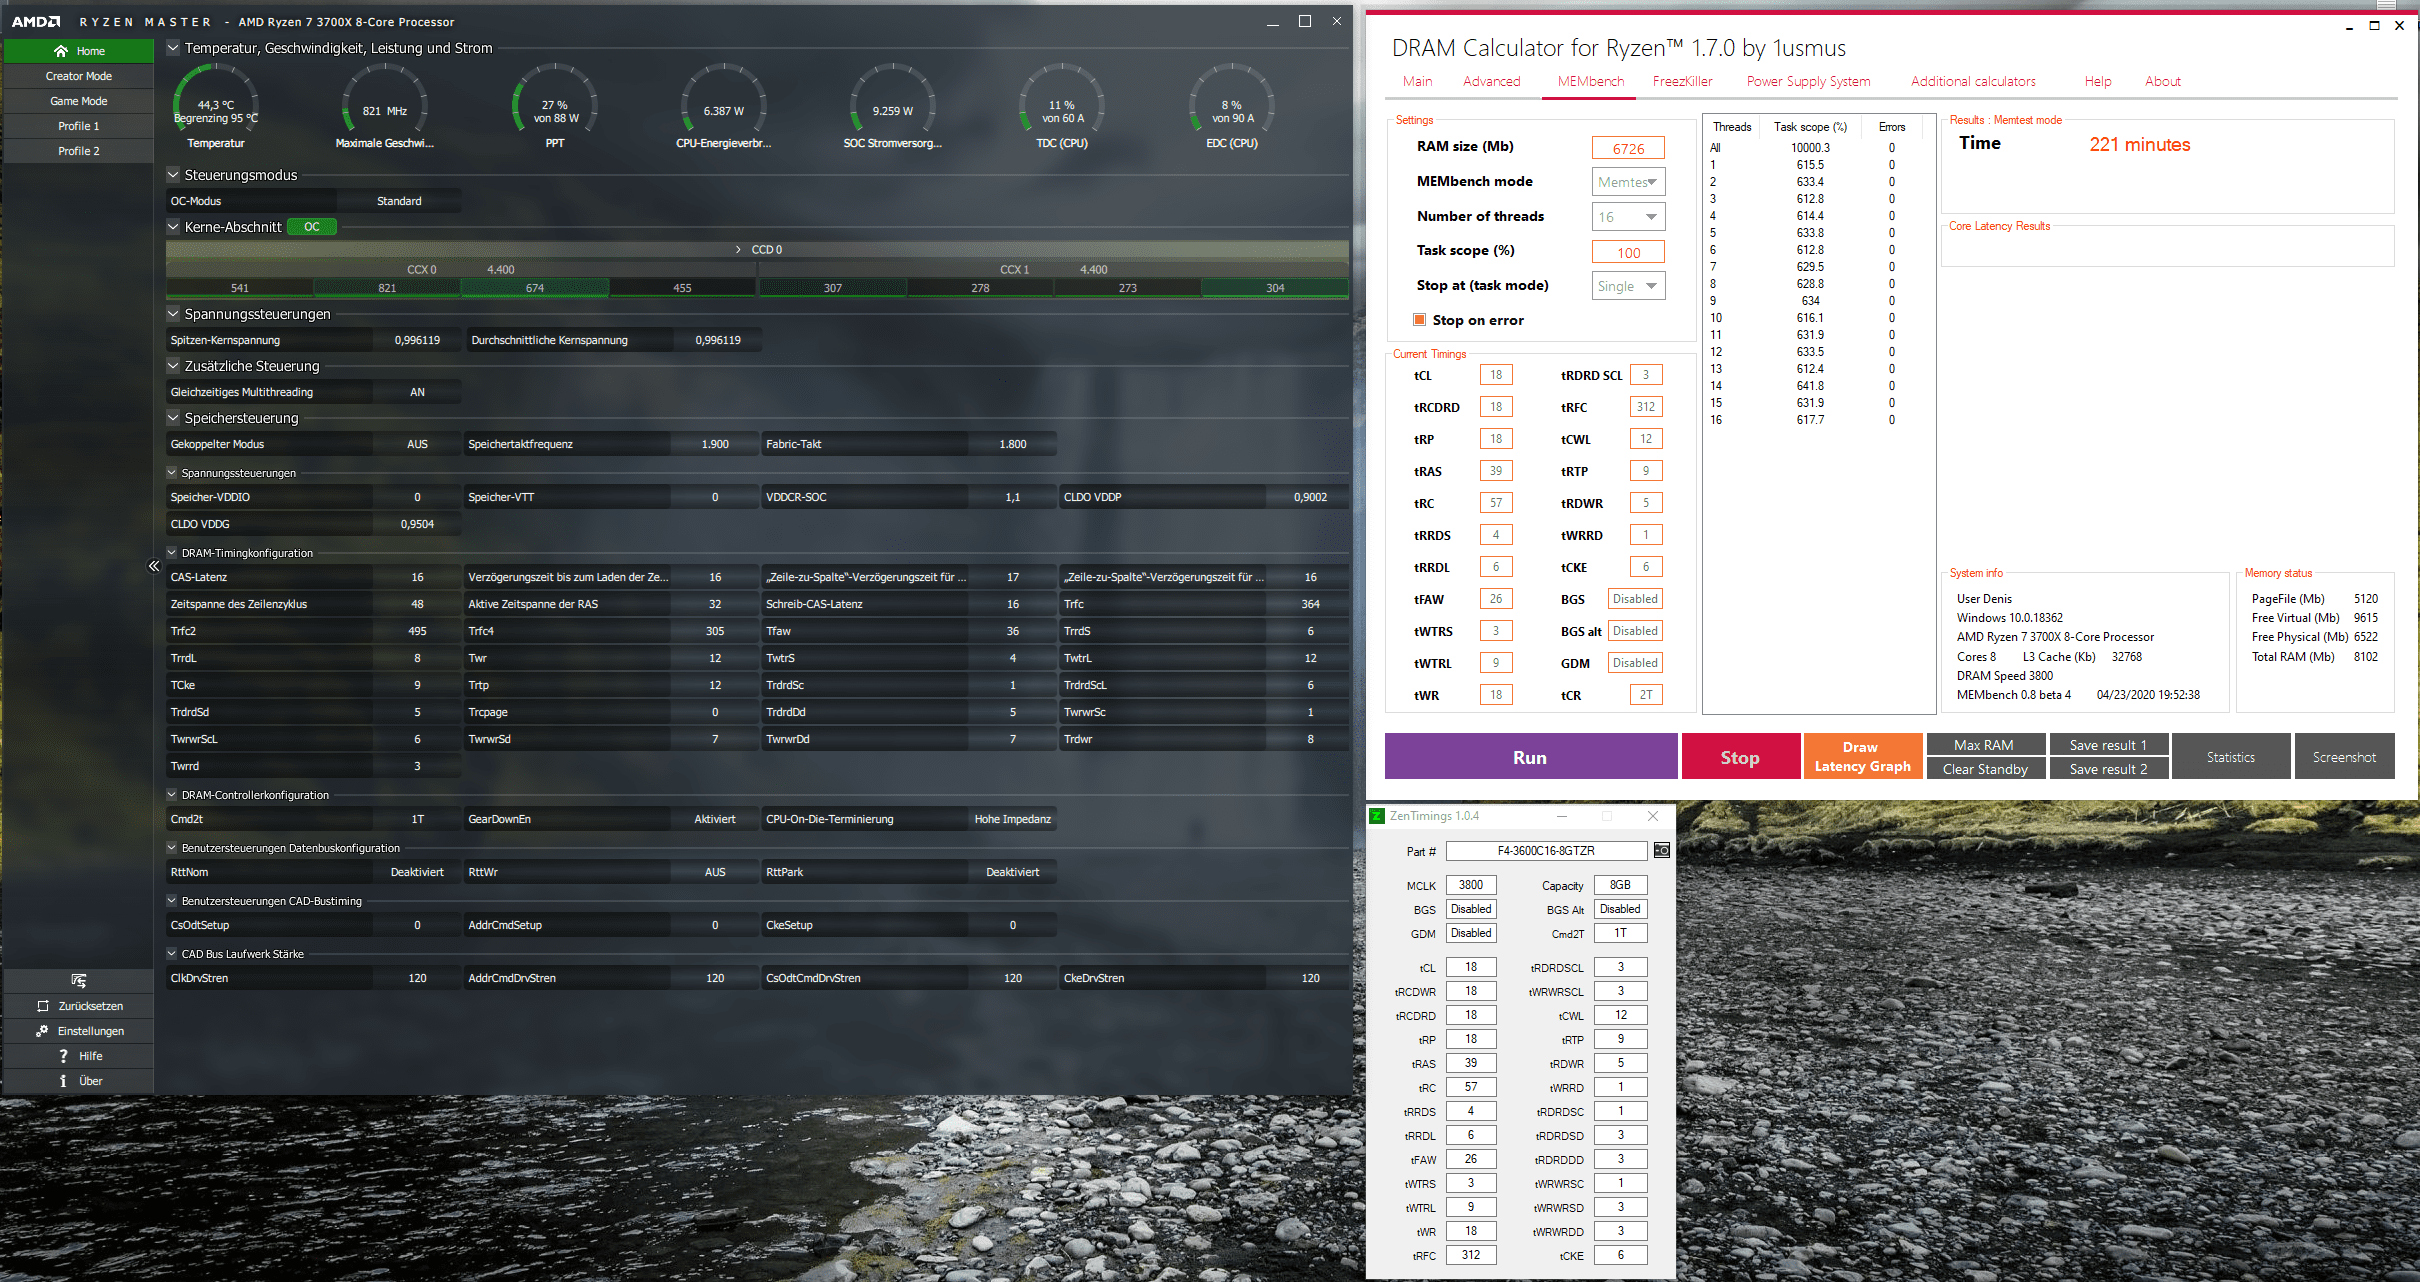
Task: Collapse the Zusätzliche Steuerung section
Action: tap(173, 366)
